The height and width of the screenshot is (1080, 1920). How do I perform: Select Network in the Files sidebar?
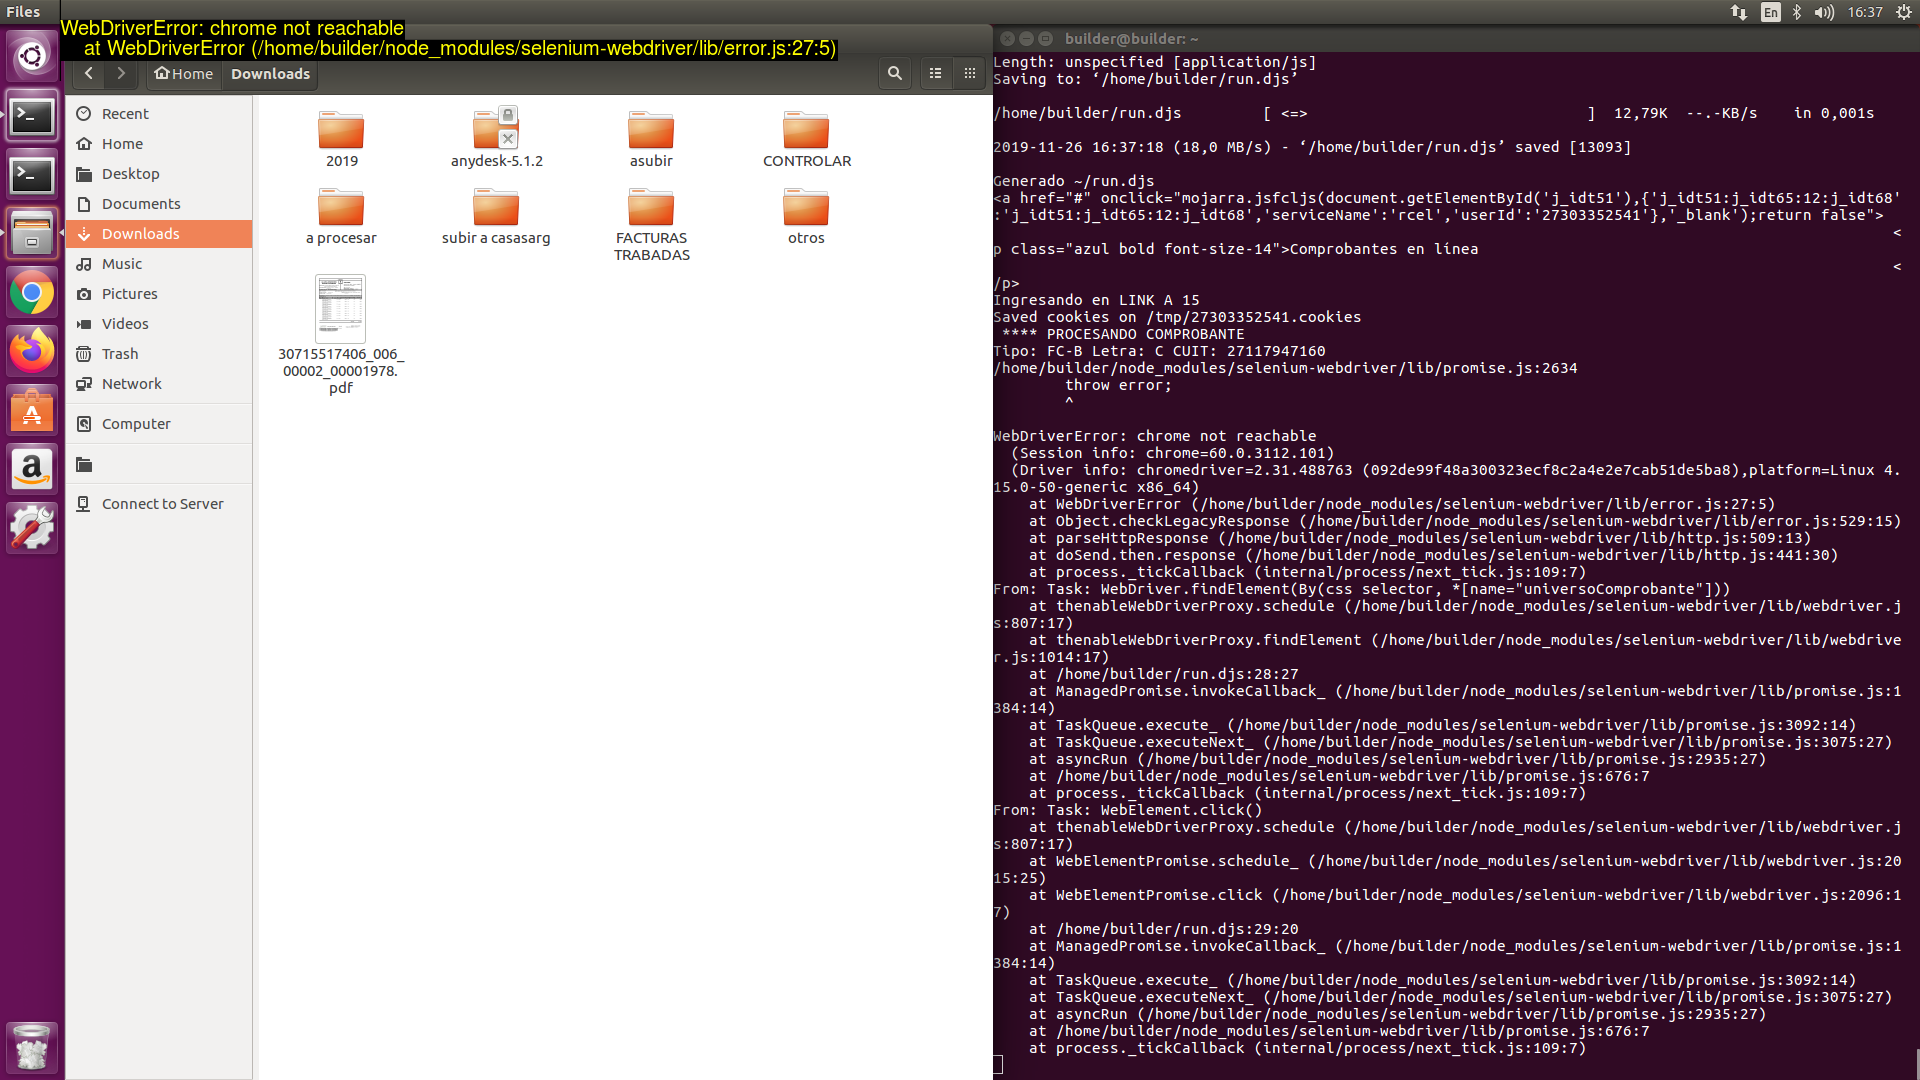160,384
